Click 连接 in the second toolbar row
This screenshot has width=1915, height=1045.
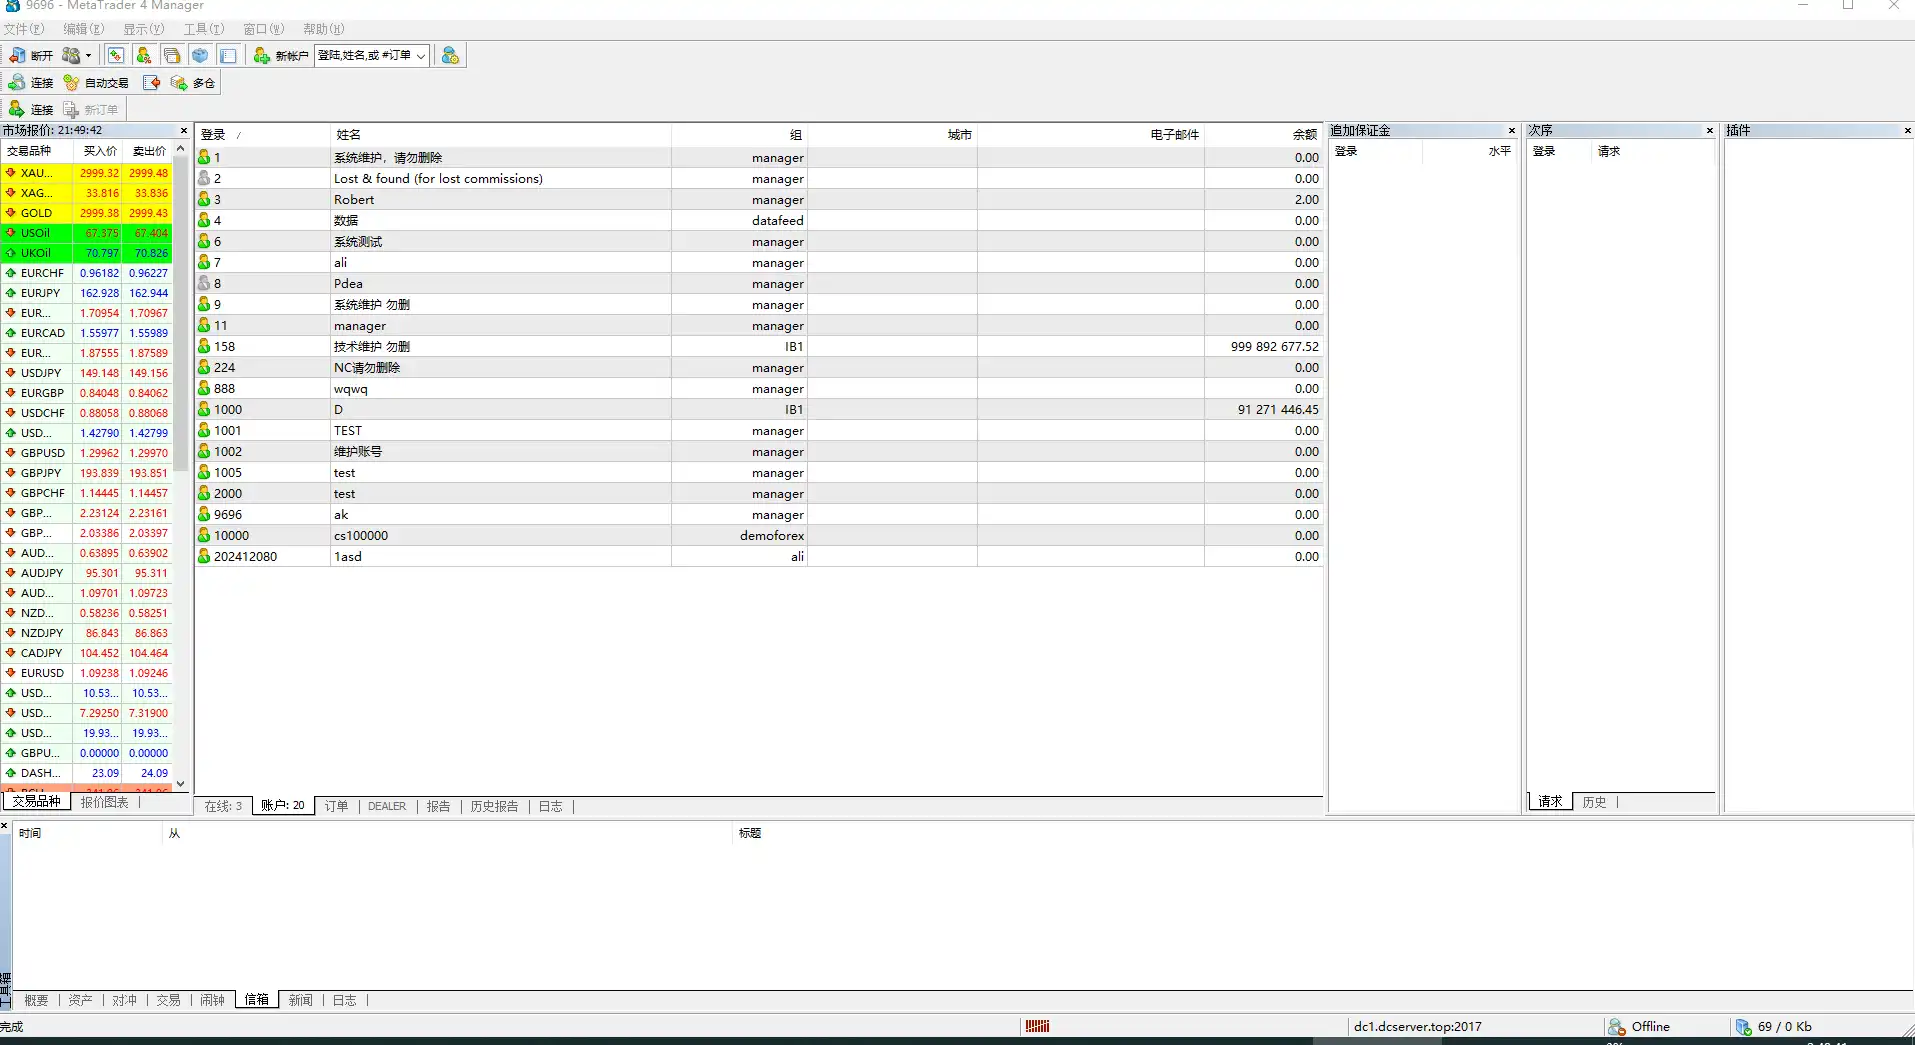click(x=31, y=83)
